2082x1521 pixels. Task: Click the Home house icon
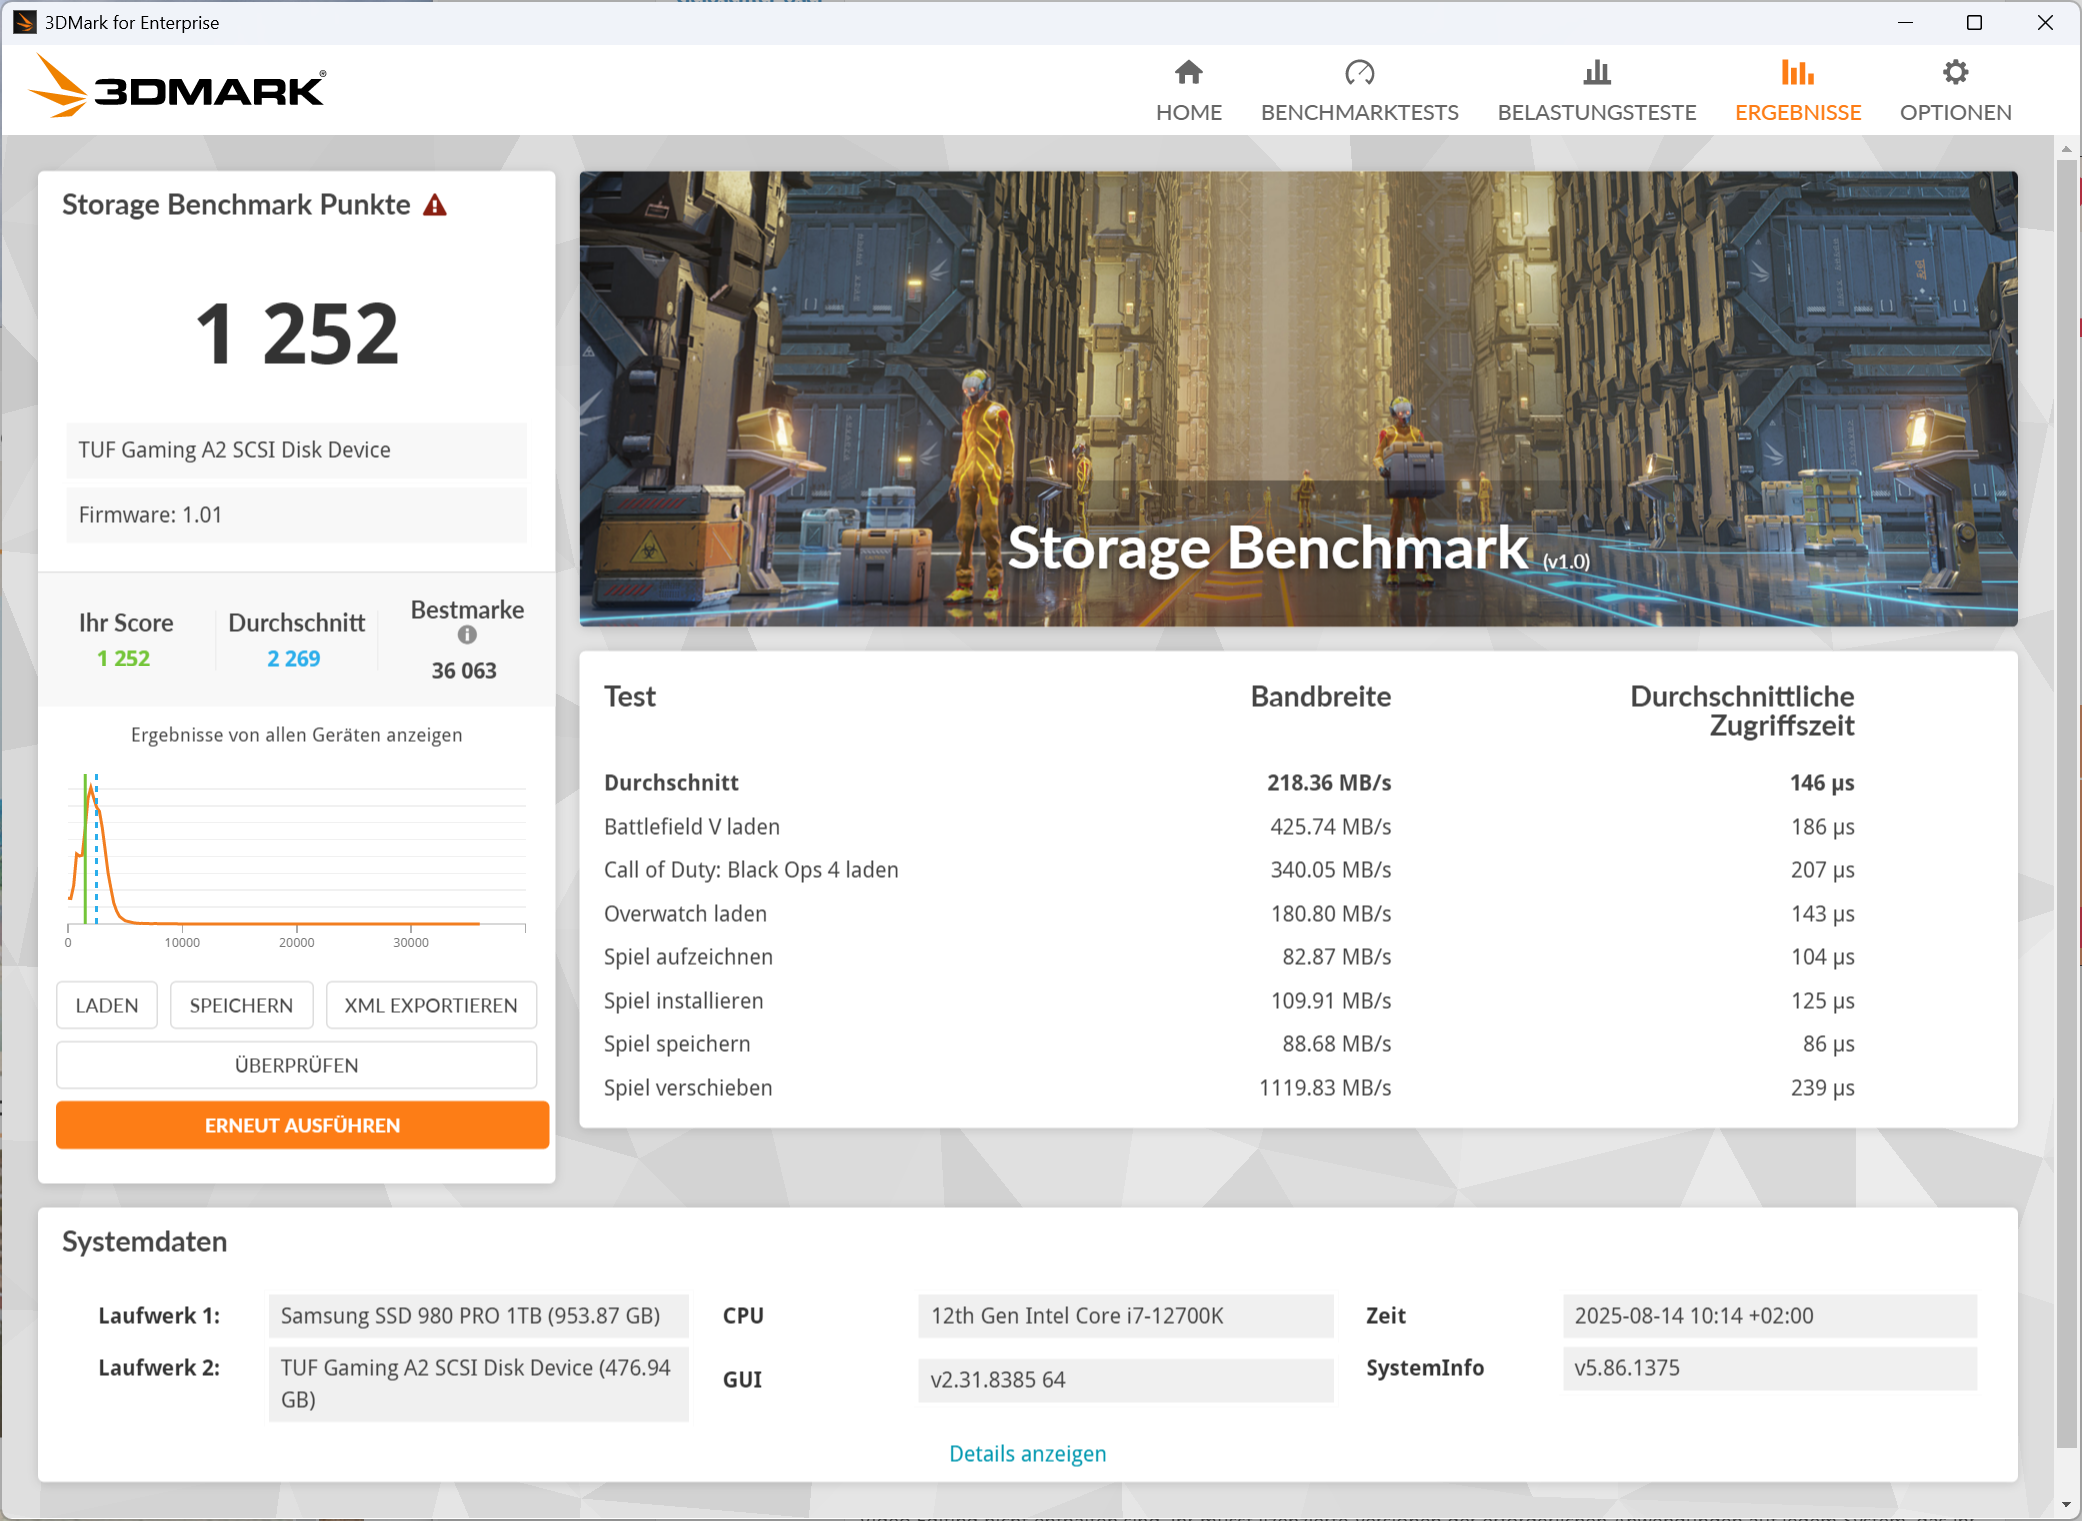click(1188, 73)
